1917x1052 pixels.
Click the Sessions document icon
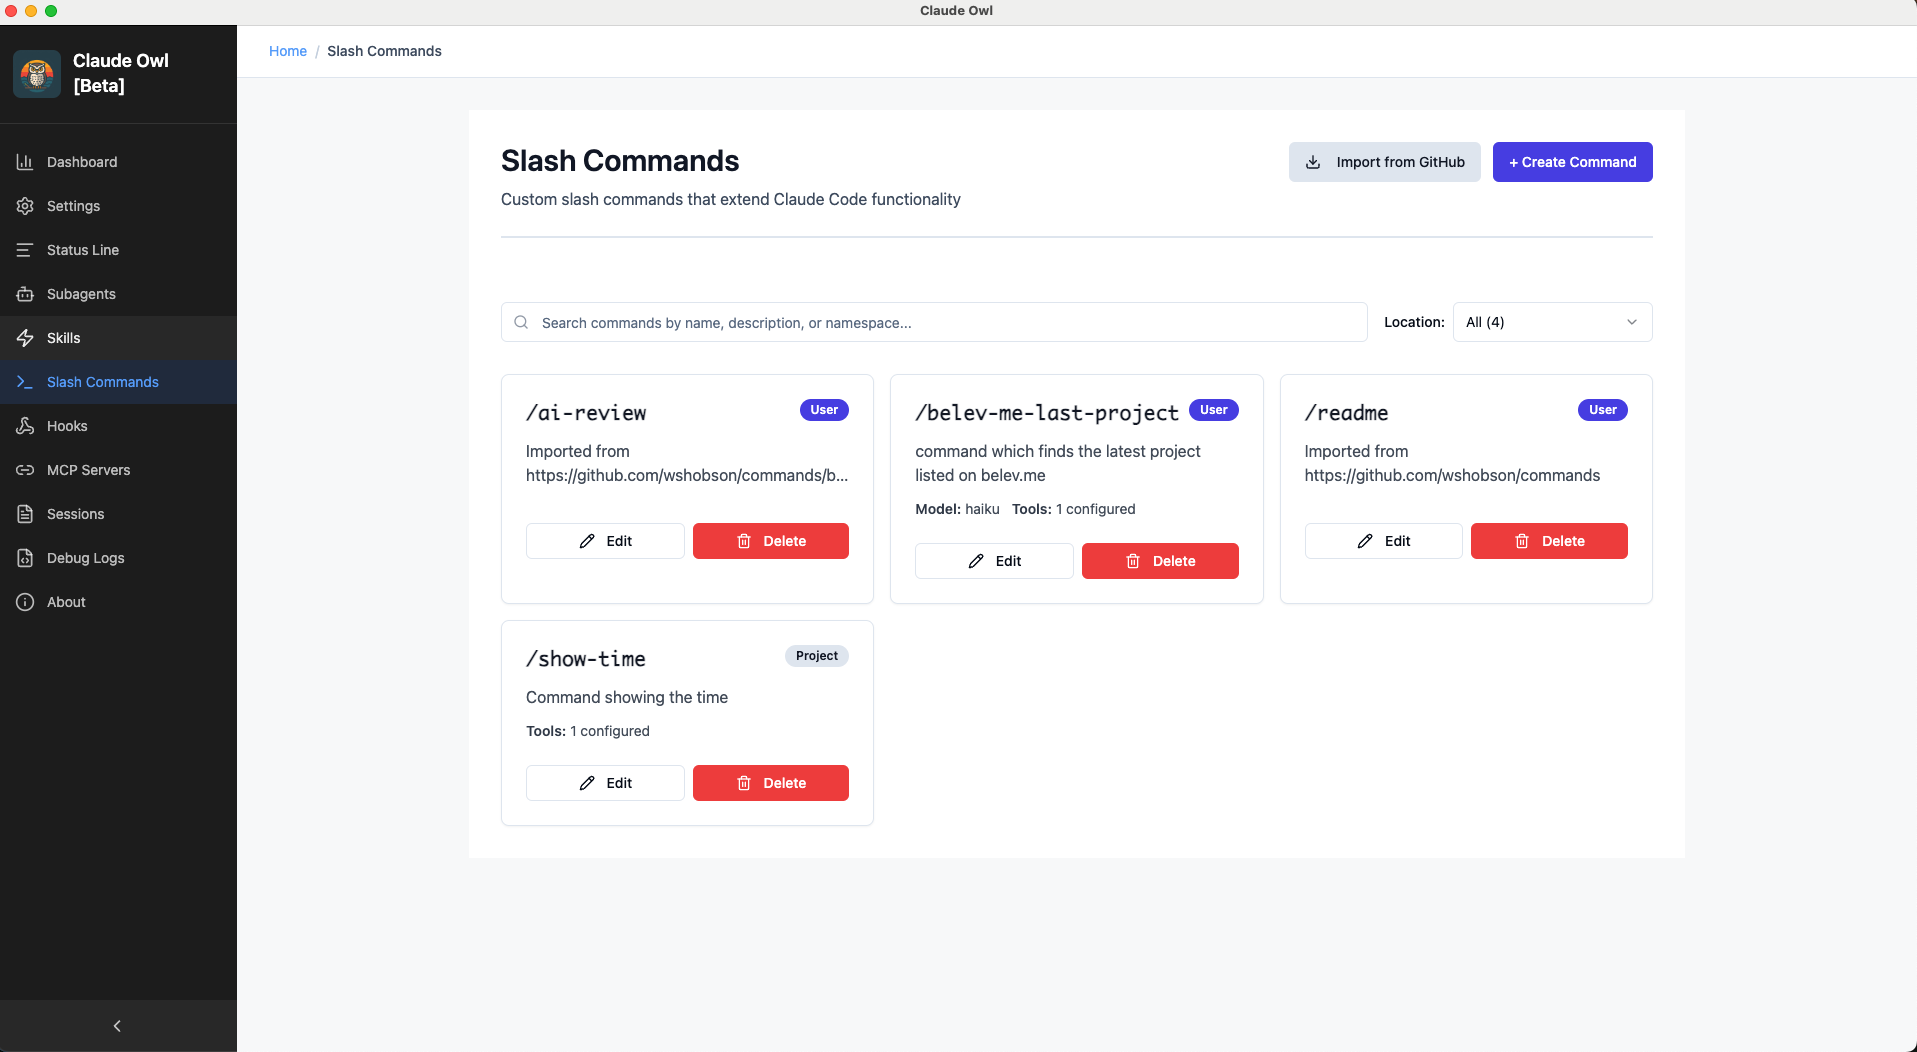click(25, 514)
